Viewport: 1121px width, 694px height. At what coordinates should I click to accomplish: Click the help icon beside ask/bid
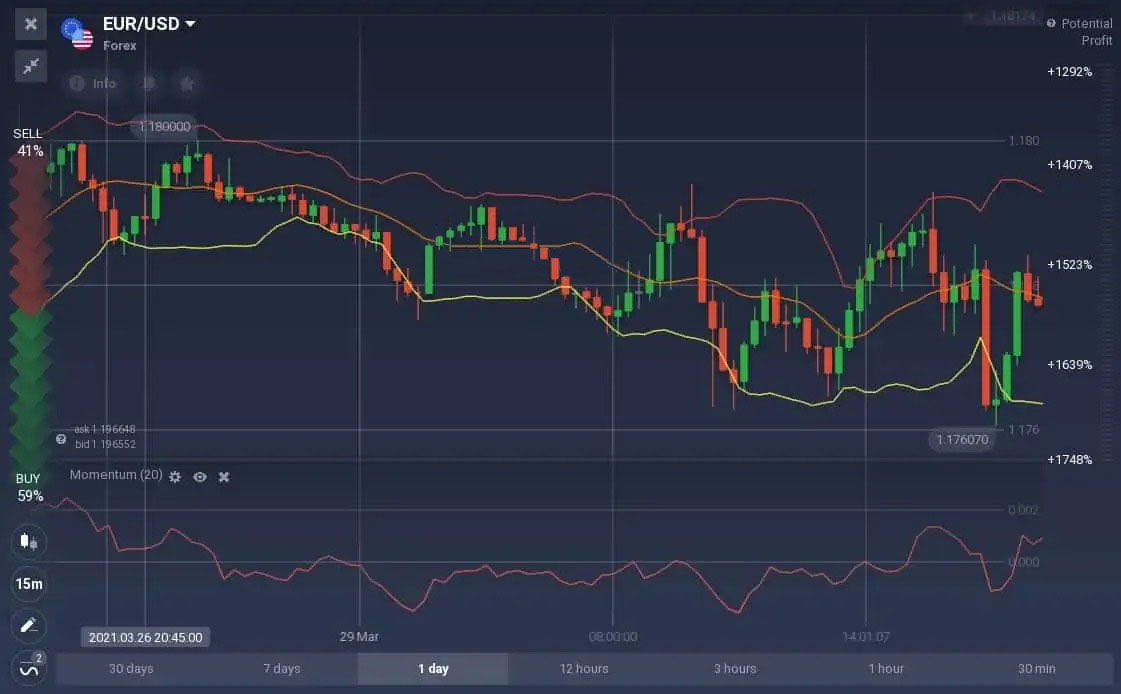(61, 438)
